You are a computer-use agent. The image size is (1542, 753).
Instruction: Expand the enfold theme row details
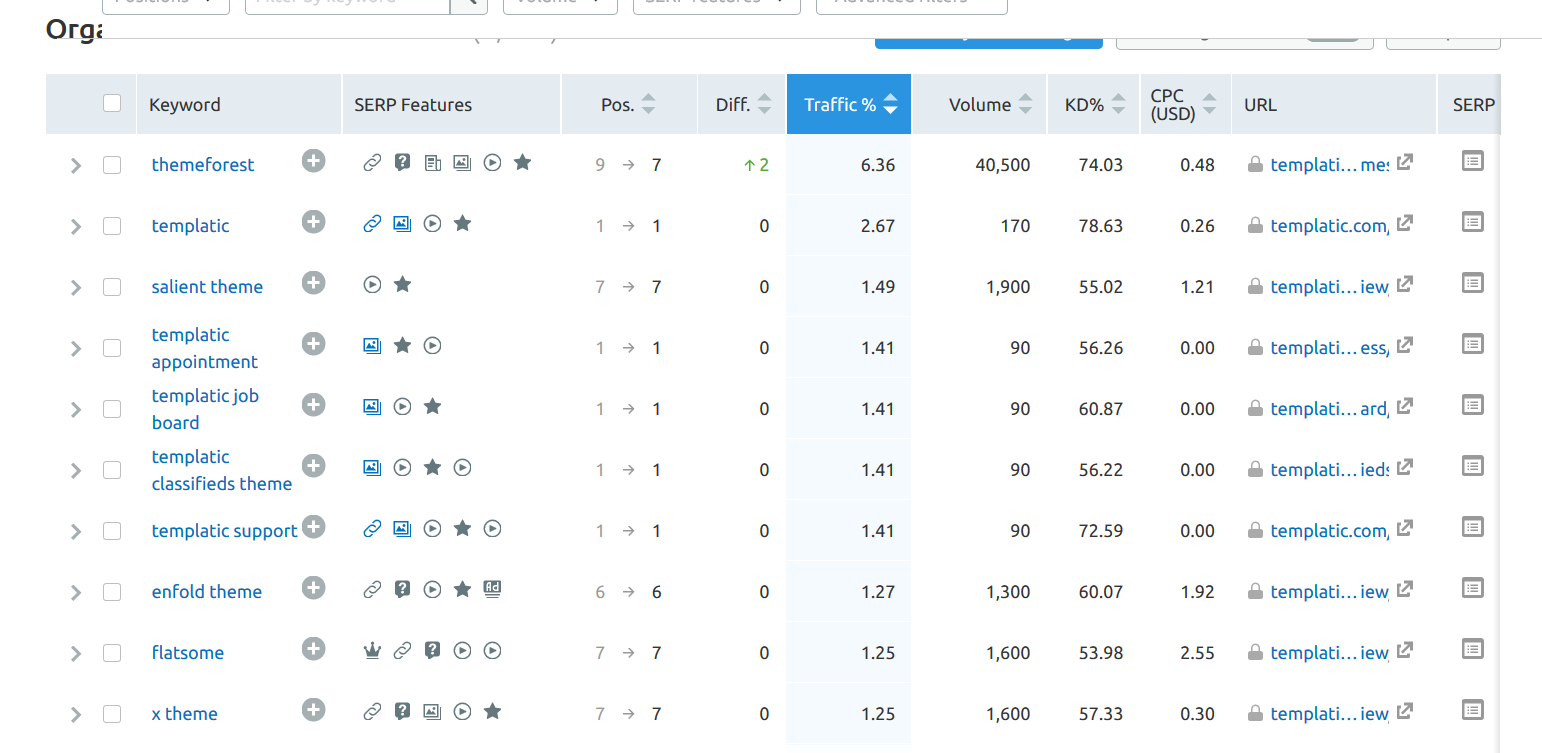76,593
